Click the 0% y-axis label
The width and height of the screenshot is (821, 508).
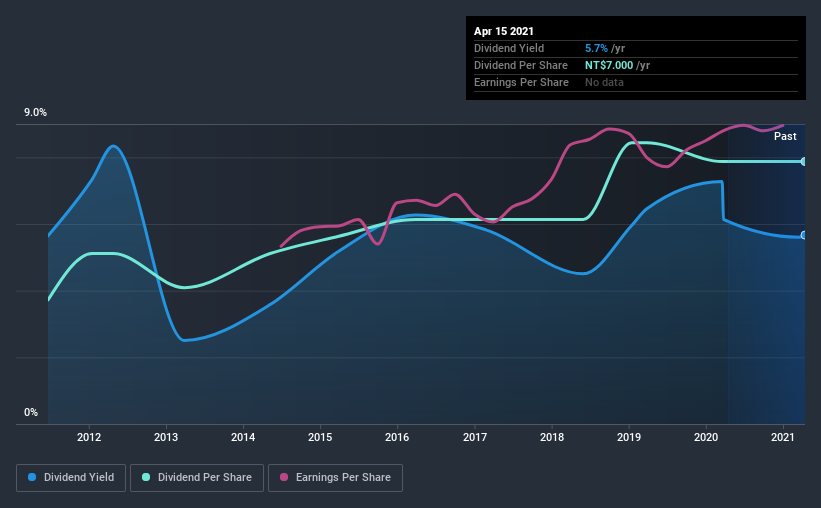tap(31, 413)
